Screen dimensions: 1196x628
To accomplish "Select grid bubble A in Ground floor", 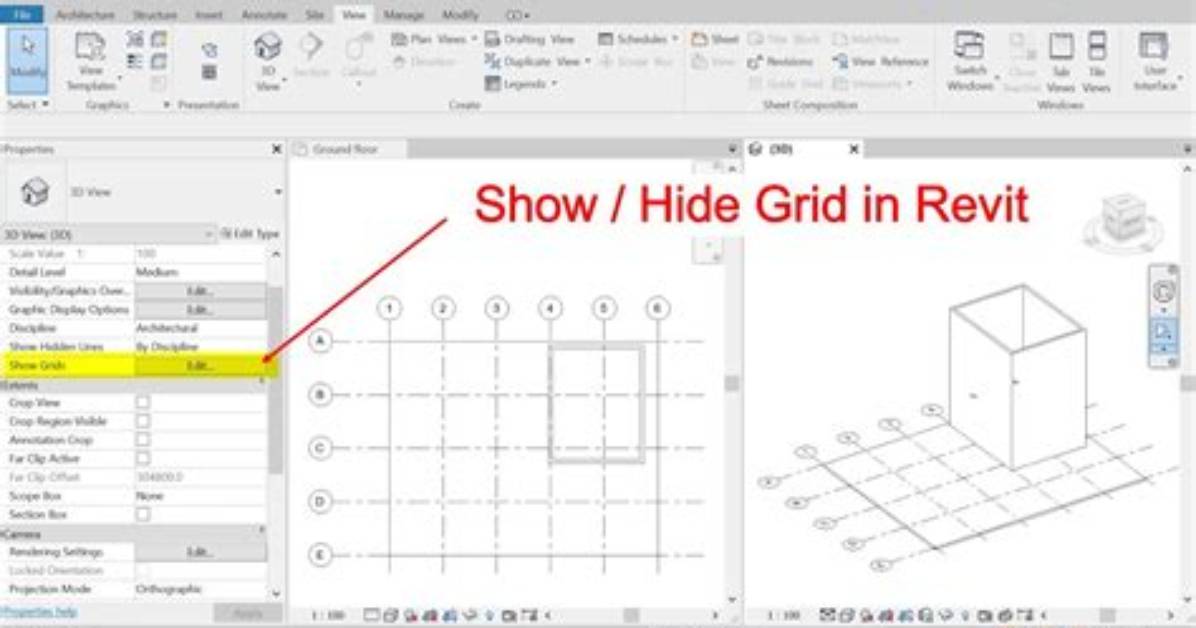I will click(320, 340).
